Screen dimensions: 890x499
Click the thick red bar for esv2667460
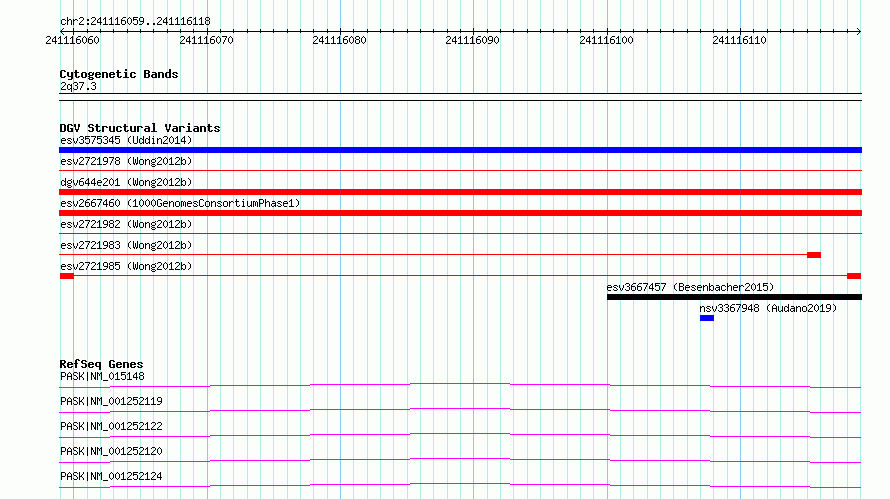click(x=460, y=213)
